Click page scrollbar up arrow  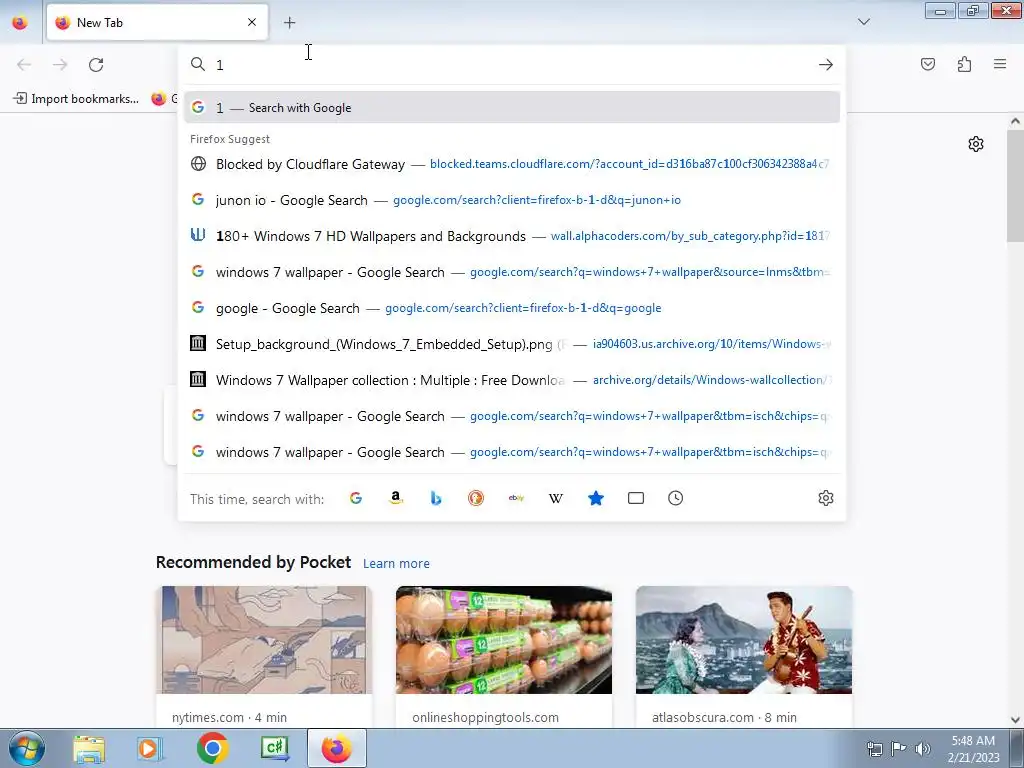point(1015,121)
